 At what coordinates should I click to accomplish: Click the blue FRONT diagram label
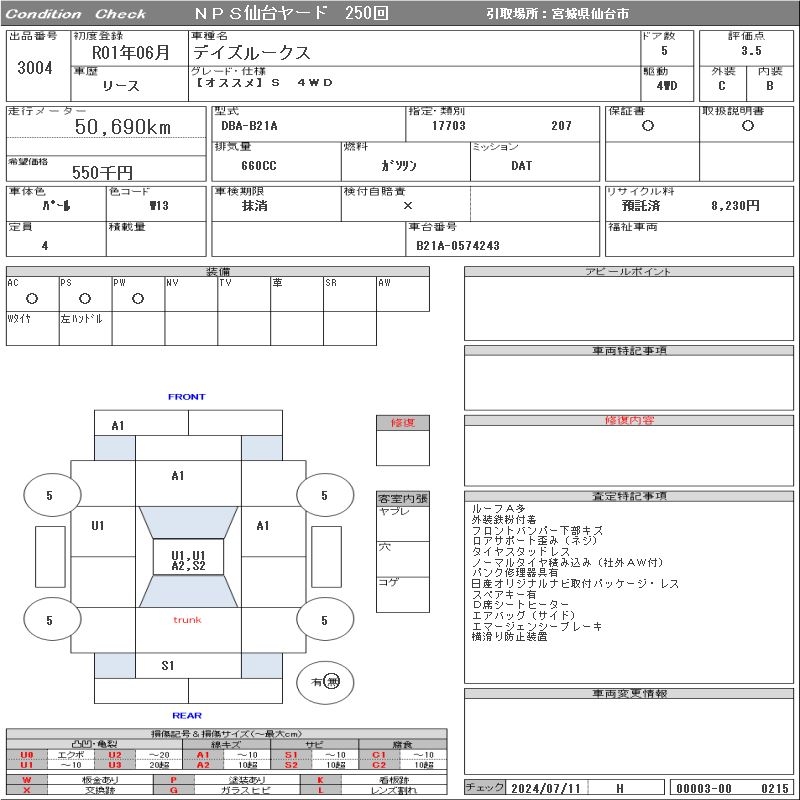[x=186, y=397]
